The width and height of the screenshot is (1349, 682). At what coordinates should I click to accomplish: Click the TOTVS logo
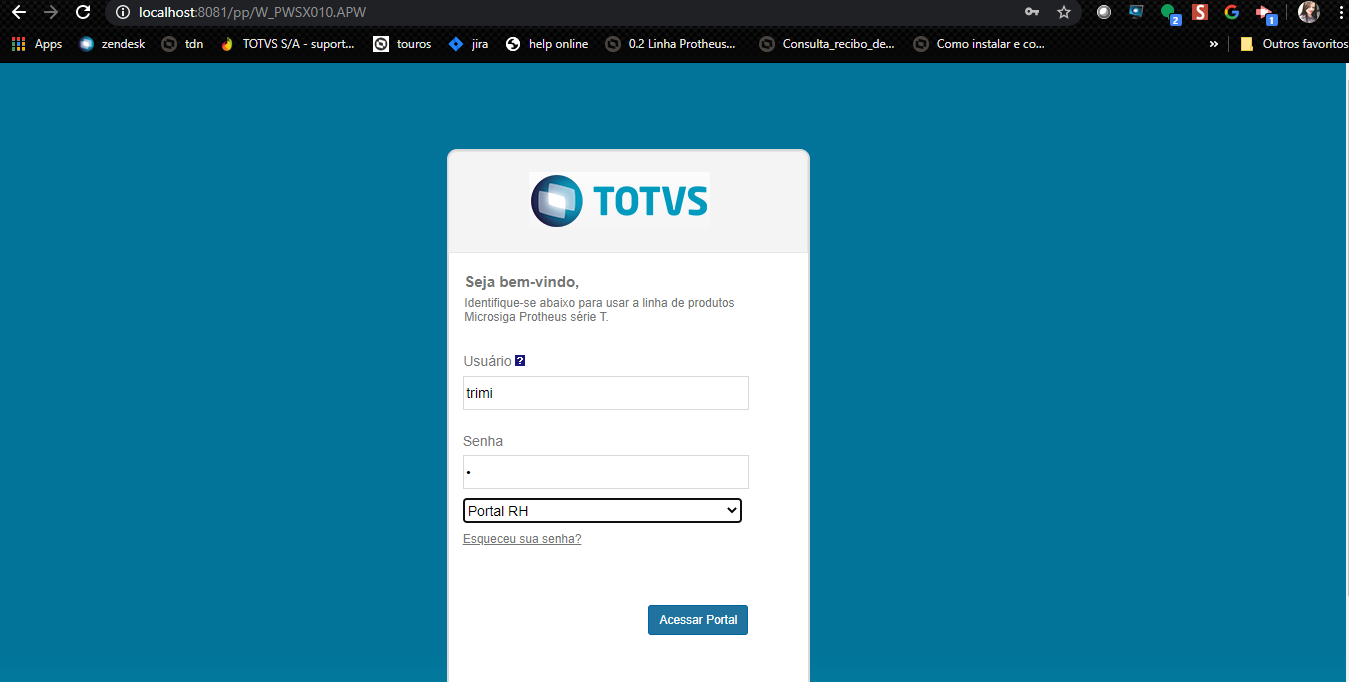(619, 200)
